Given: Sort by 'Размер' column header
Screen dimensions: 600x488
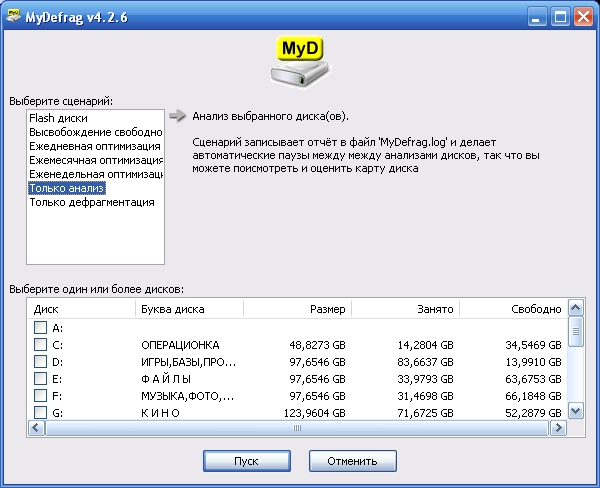Looking at the screenshot, I should pyautogui.click(x=297, y=309).
